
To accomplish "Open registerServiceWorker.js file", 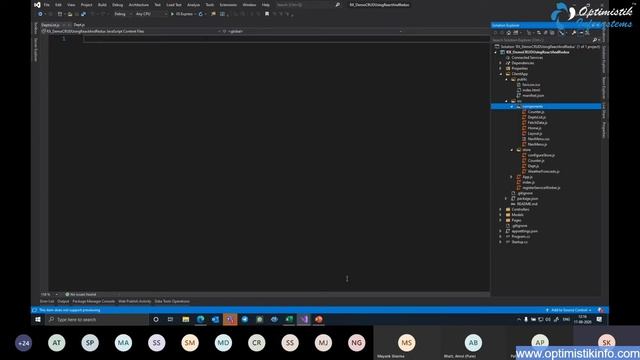I will (x=541, y=188).
